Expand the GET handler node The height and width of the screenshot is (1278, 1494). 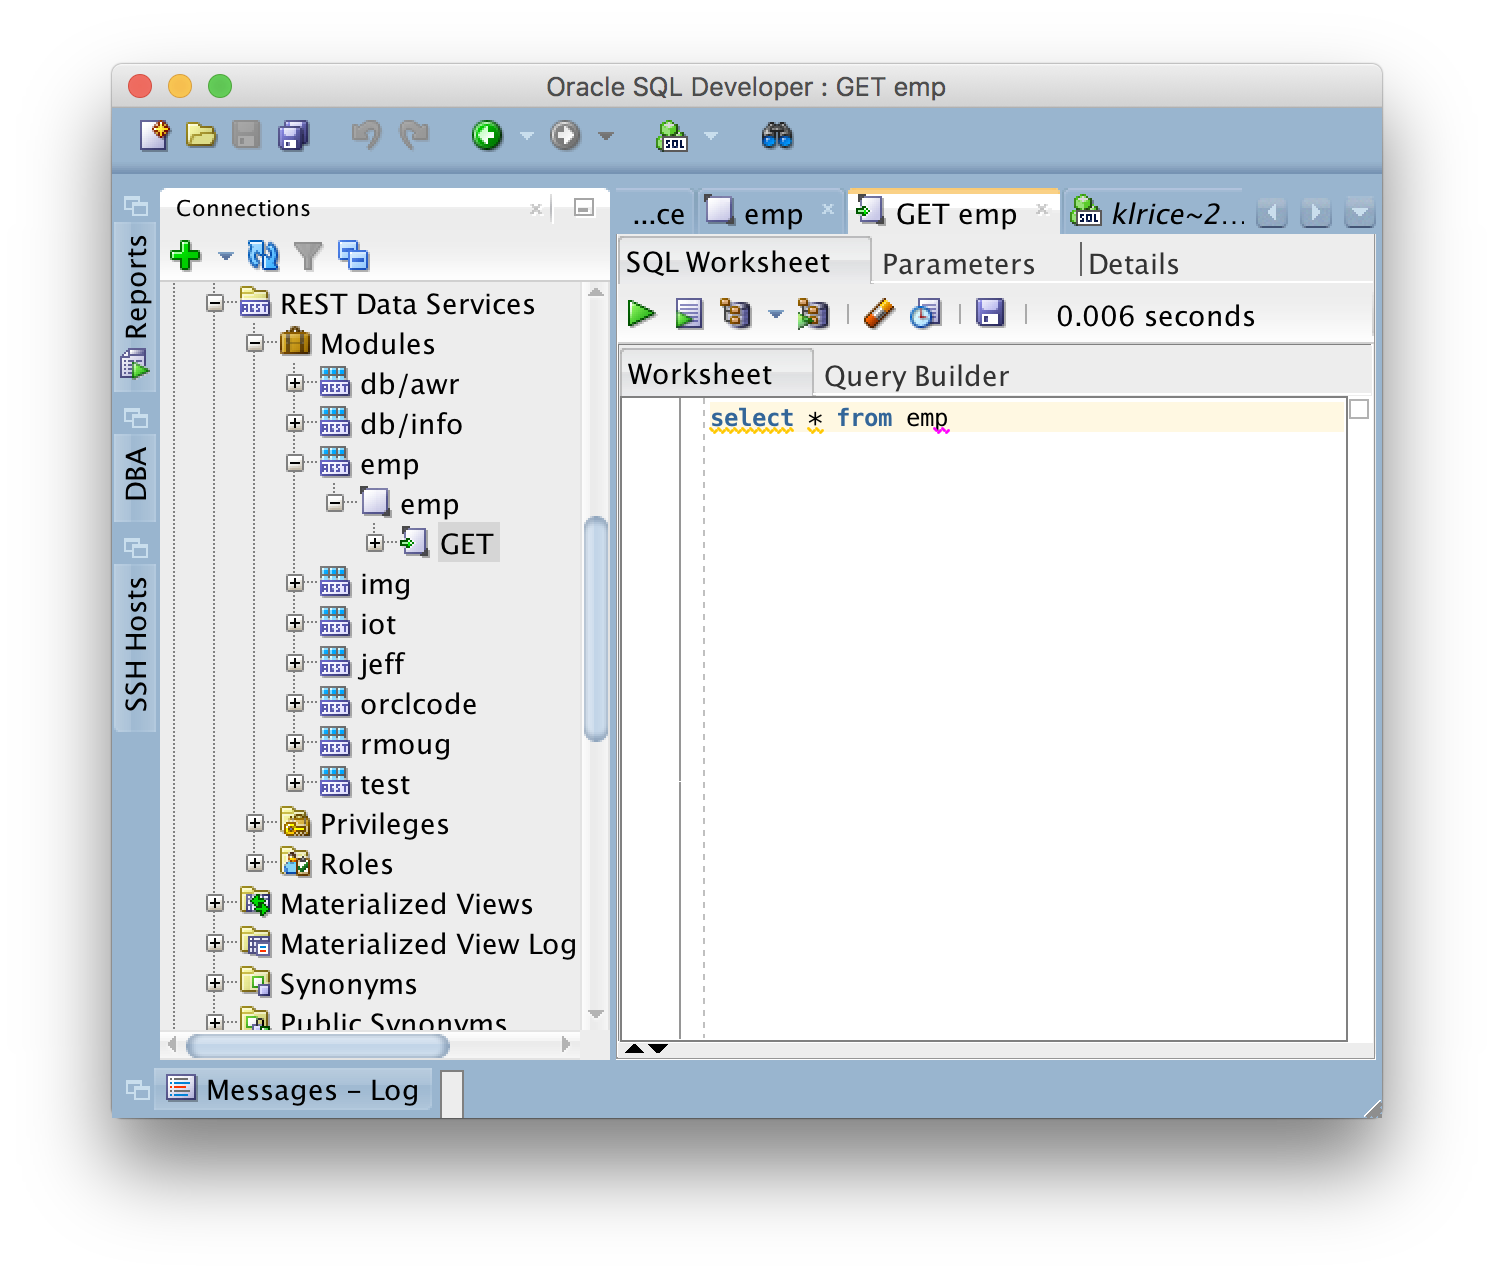[x=375, y=543]
